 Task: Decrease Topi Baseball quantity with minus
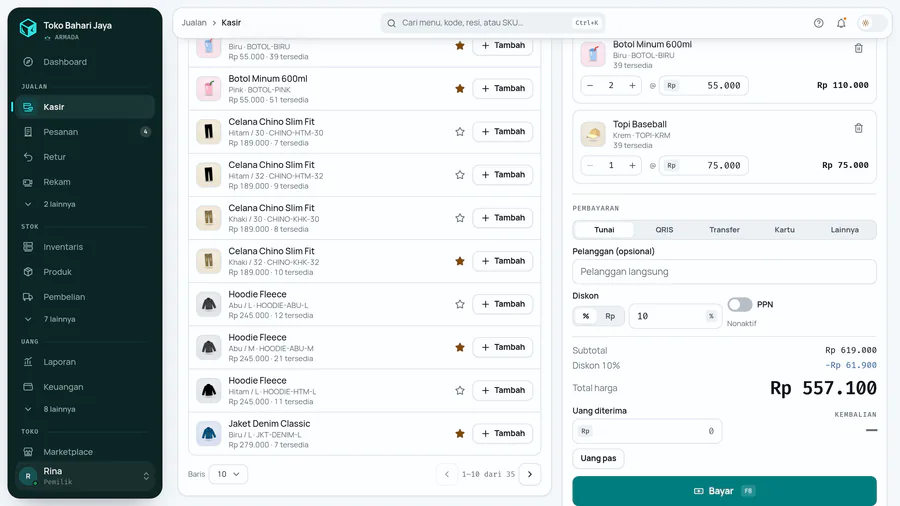point(590,165)
